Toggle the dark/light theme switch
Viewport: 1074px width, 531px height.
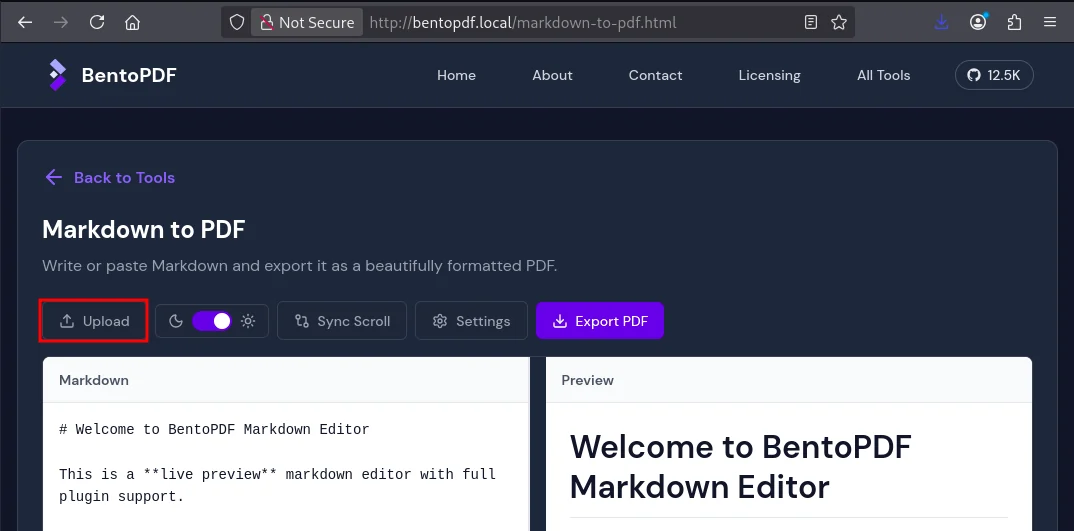click(212, 321)
